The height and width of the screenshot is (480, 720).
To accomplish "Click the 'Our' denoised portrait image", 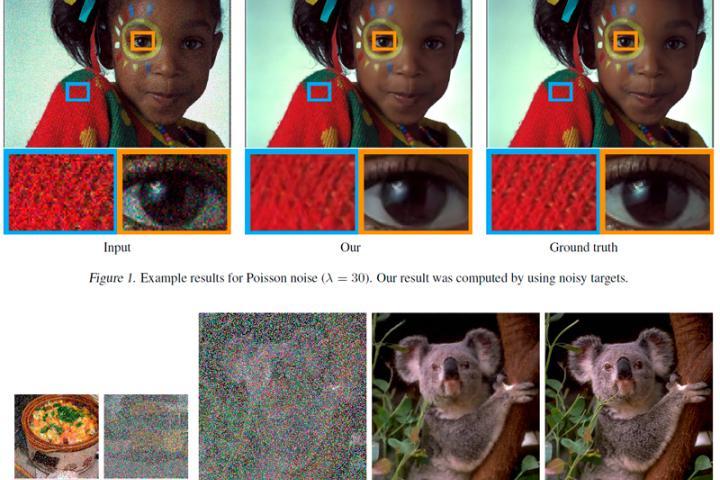I will click(359, 73).
